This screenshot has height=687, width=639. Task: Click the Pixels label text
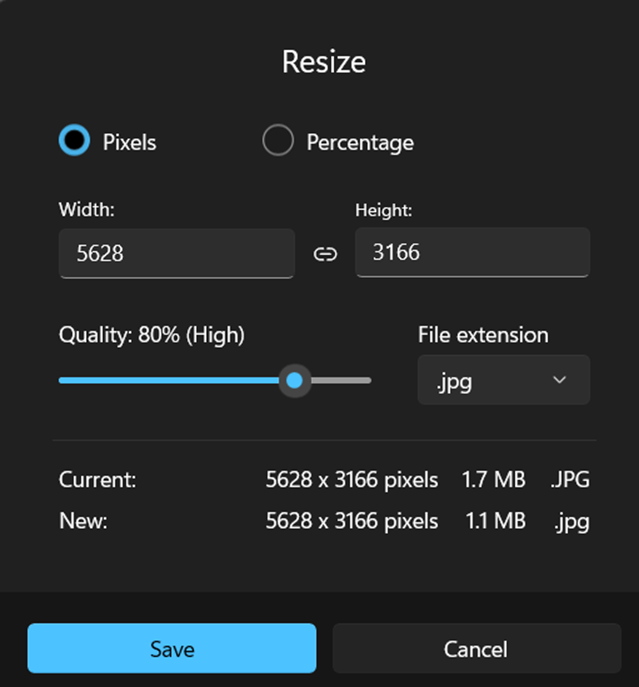click(130, 142)
